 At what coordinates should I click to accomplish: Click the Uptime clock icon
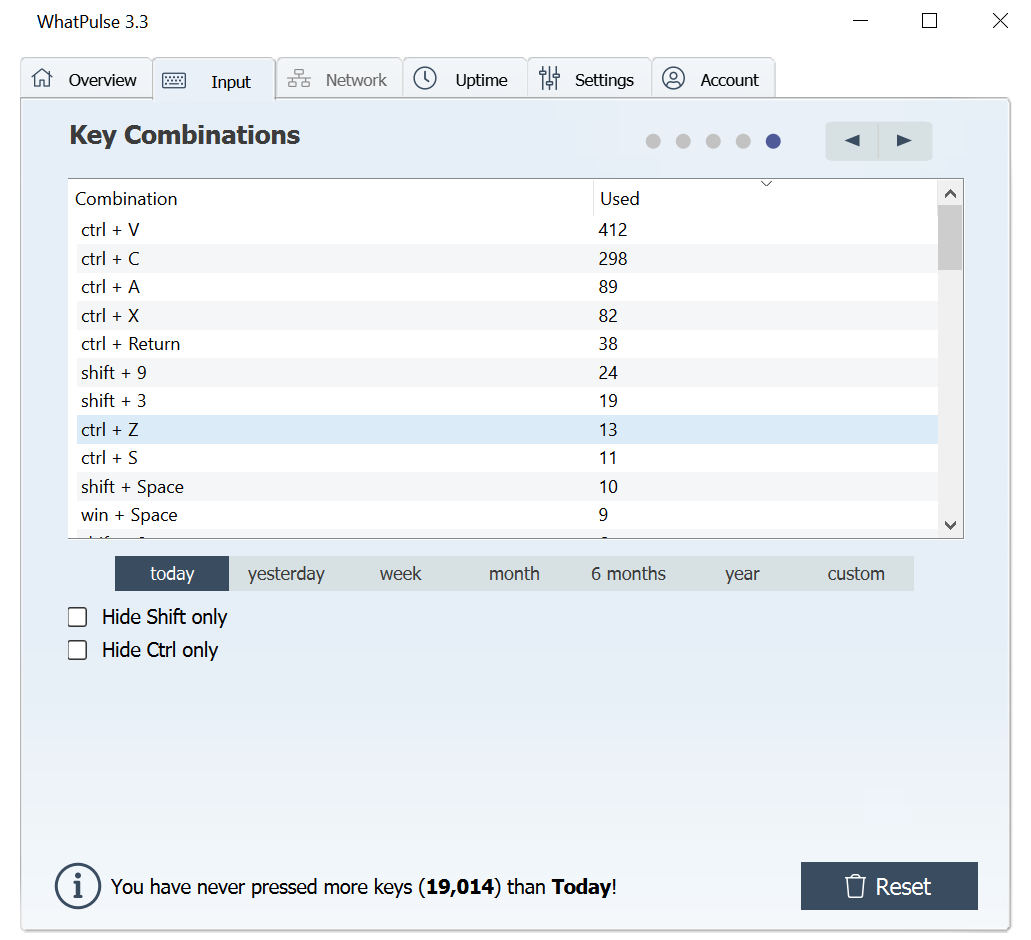[425, 78]
